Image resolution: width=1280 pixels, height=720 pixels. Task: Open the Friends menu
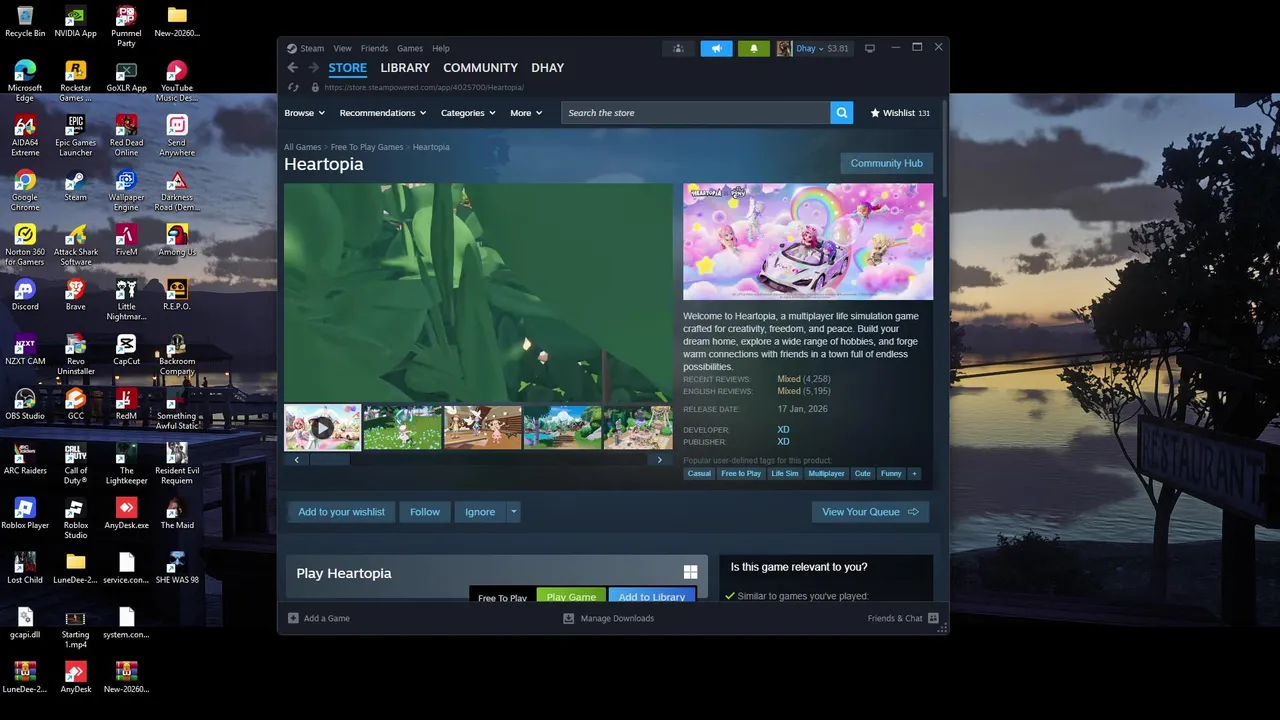tap(374, 48)
